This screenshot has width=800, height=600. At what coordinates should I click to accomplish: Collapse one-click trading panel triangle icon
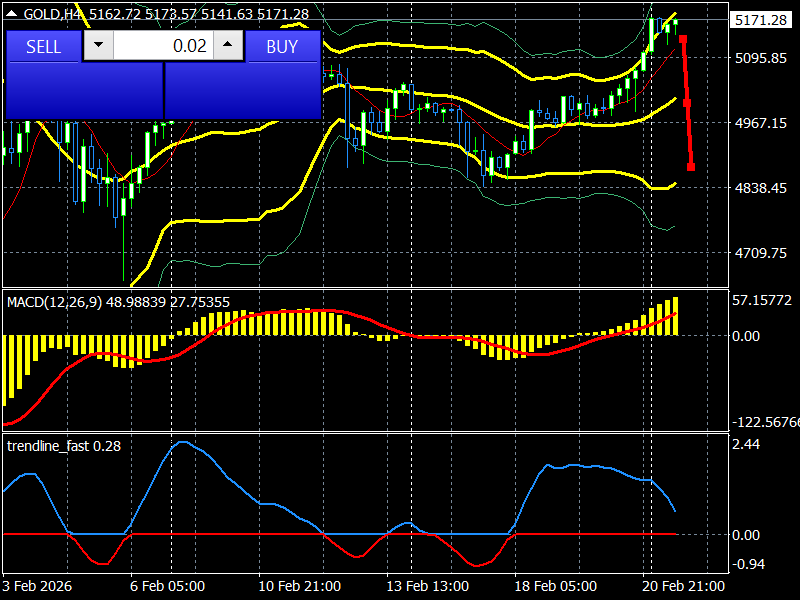[12, 14]
